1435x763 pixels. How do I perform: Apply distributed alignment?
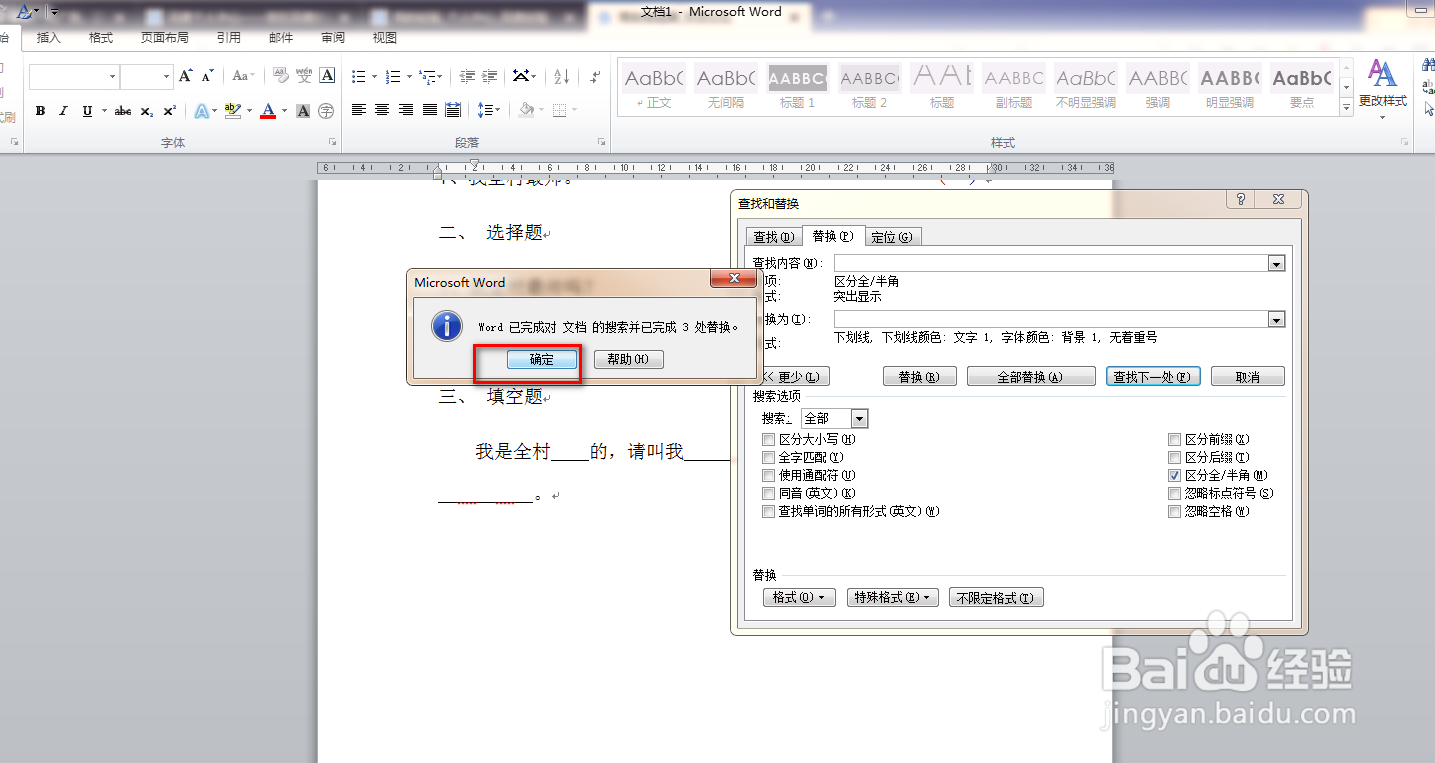453,110
